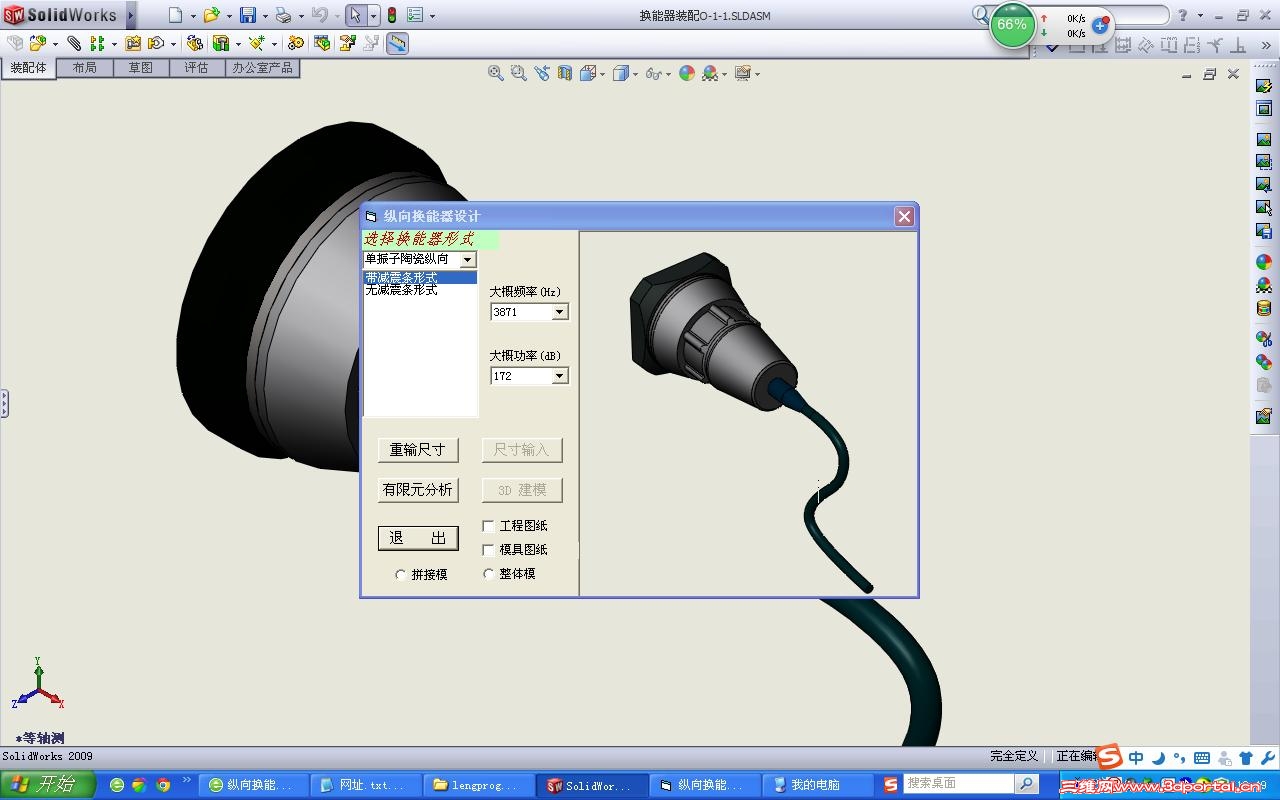
Task: Click the View Settings monitor icon
Action: point(742,73)
